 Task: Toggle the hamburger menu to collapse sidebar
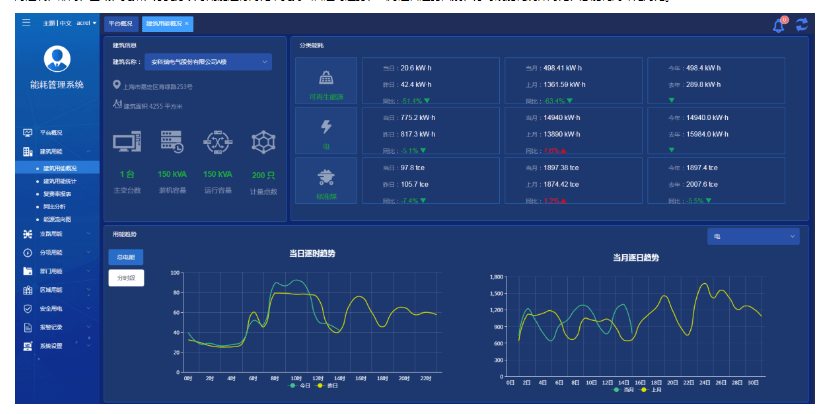tap(26, 23)
